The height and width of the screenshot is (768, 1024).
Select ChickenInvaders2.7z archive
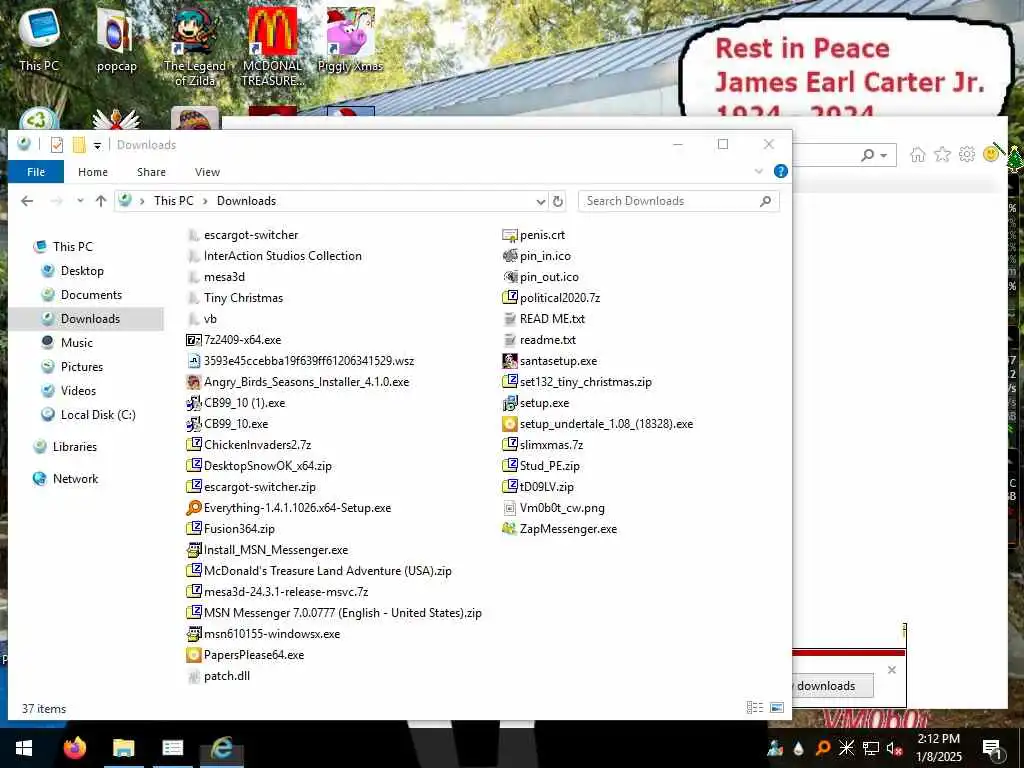click(x=257, y=445)
